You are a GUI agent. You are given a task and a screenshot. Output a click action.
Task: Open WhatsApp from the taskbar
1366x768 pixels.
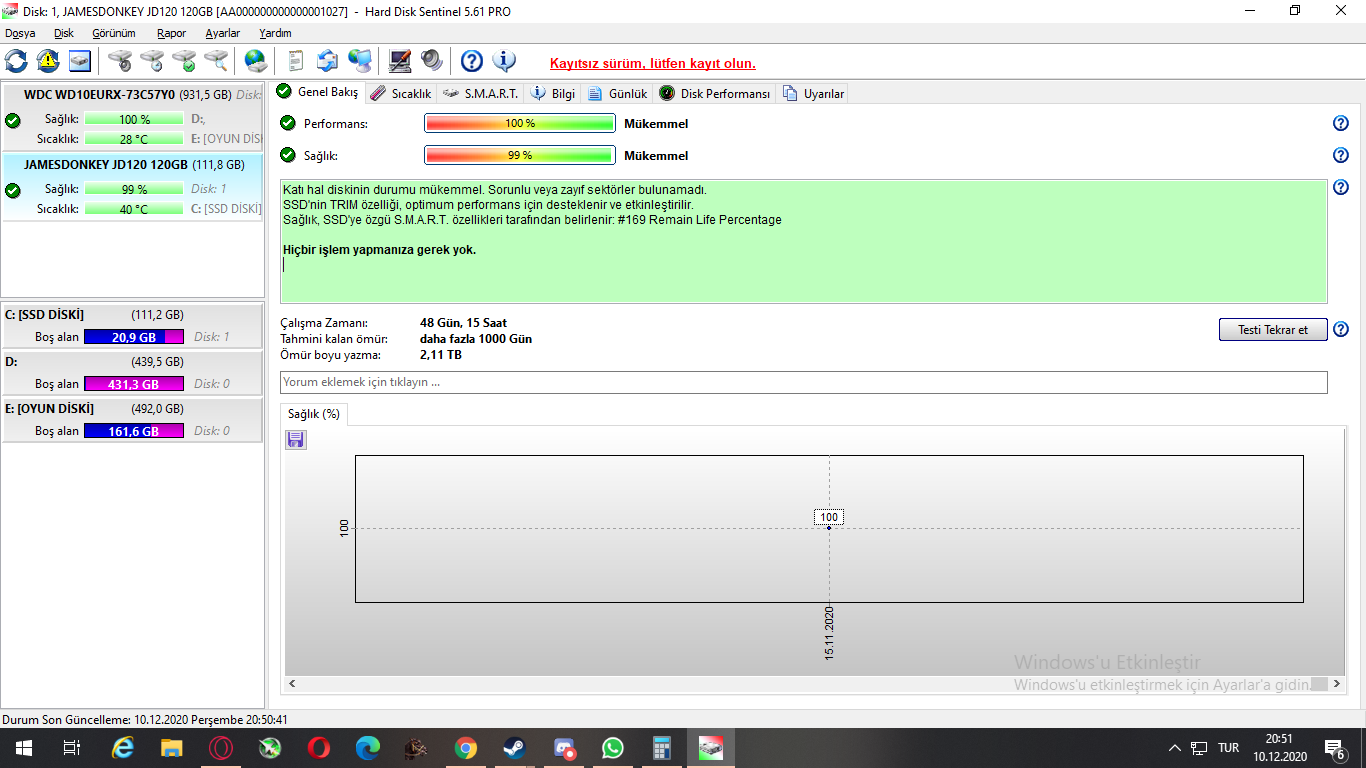(x=612, y=748)
